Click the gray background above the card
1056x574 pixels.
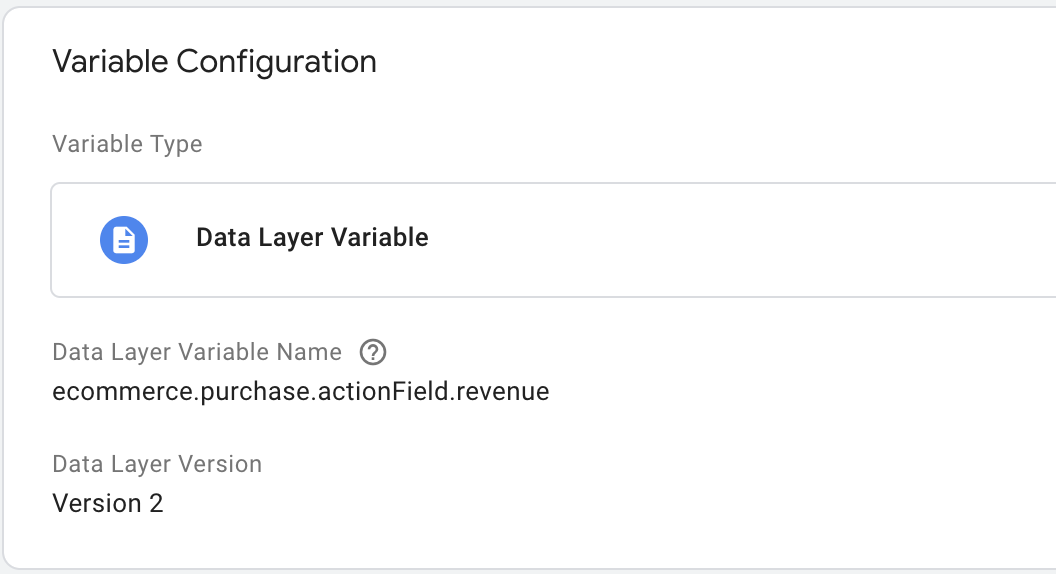click(x=528, y=3)
